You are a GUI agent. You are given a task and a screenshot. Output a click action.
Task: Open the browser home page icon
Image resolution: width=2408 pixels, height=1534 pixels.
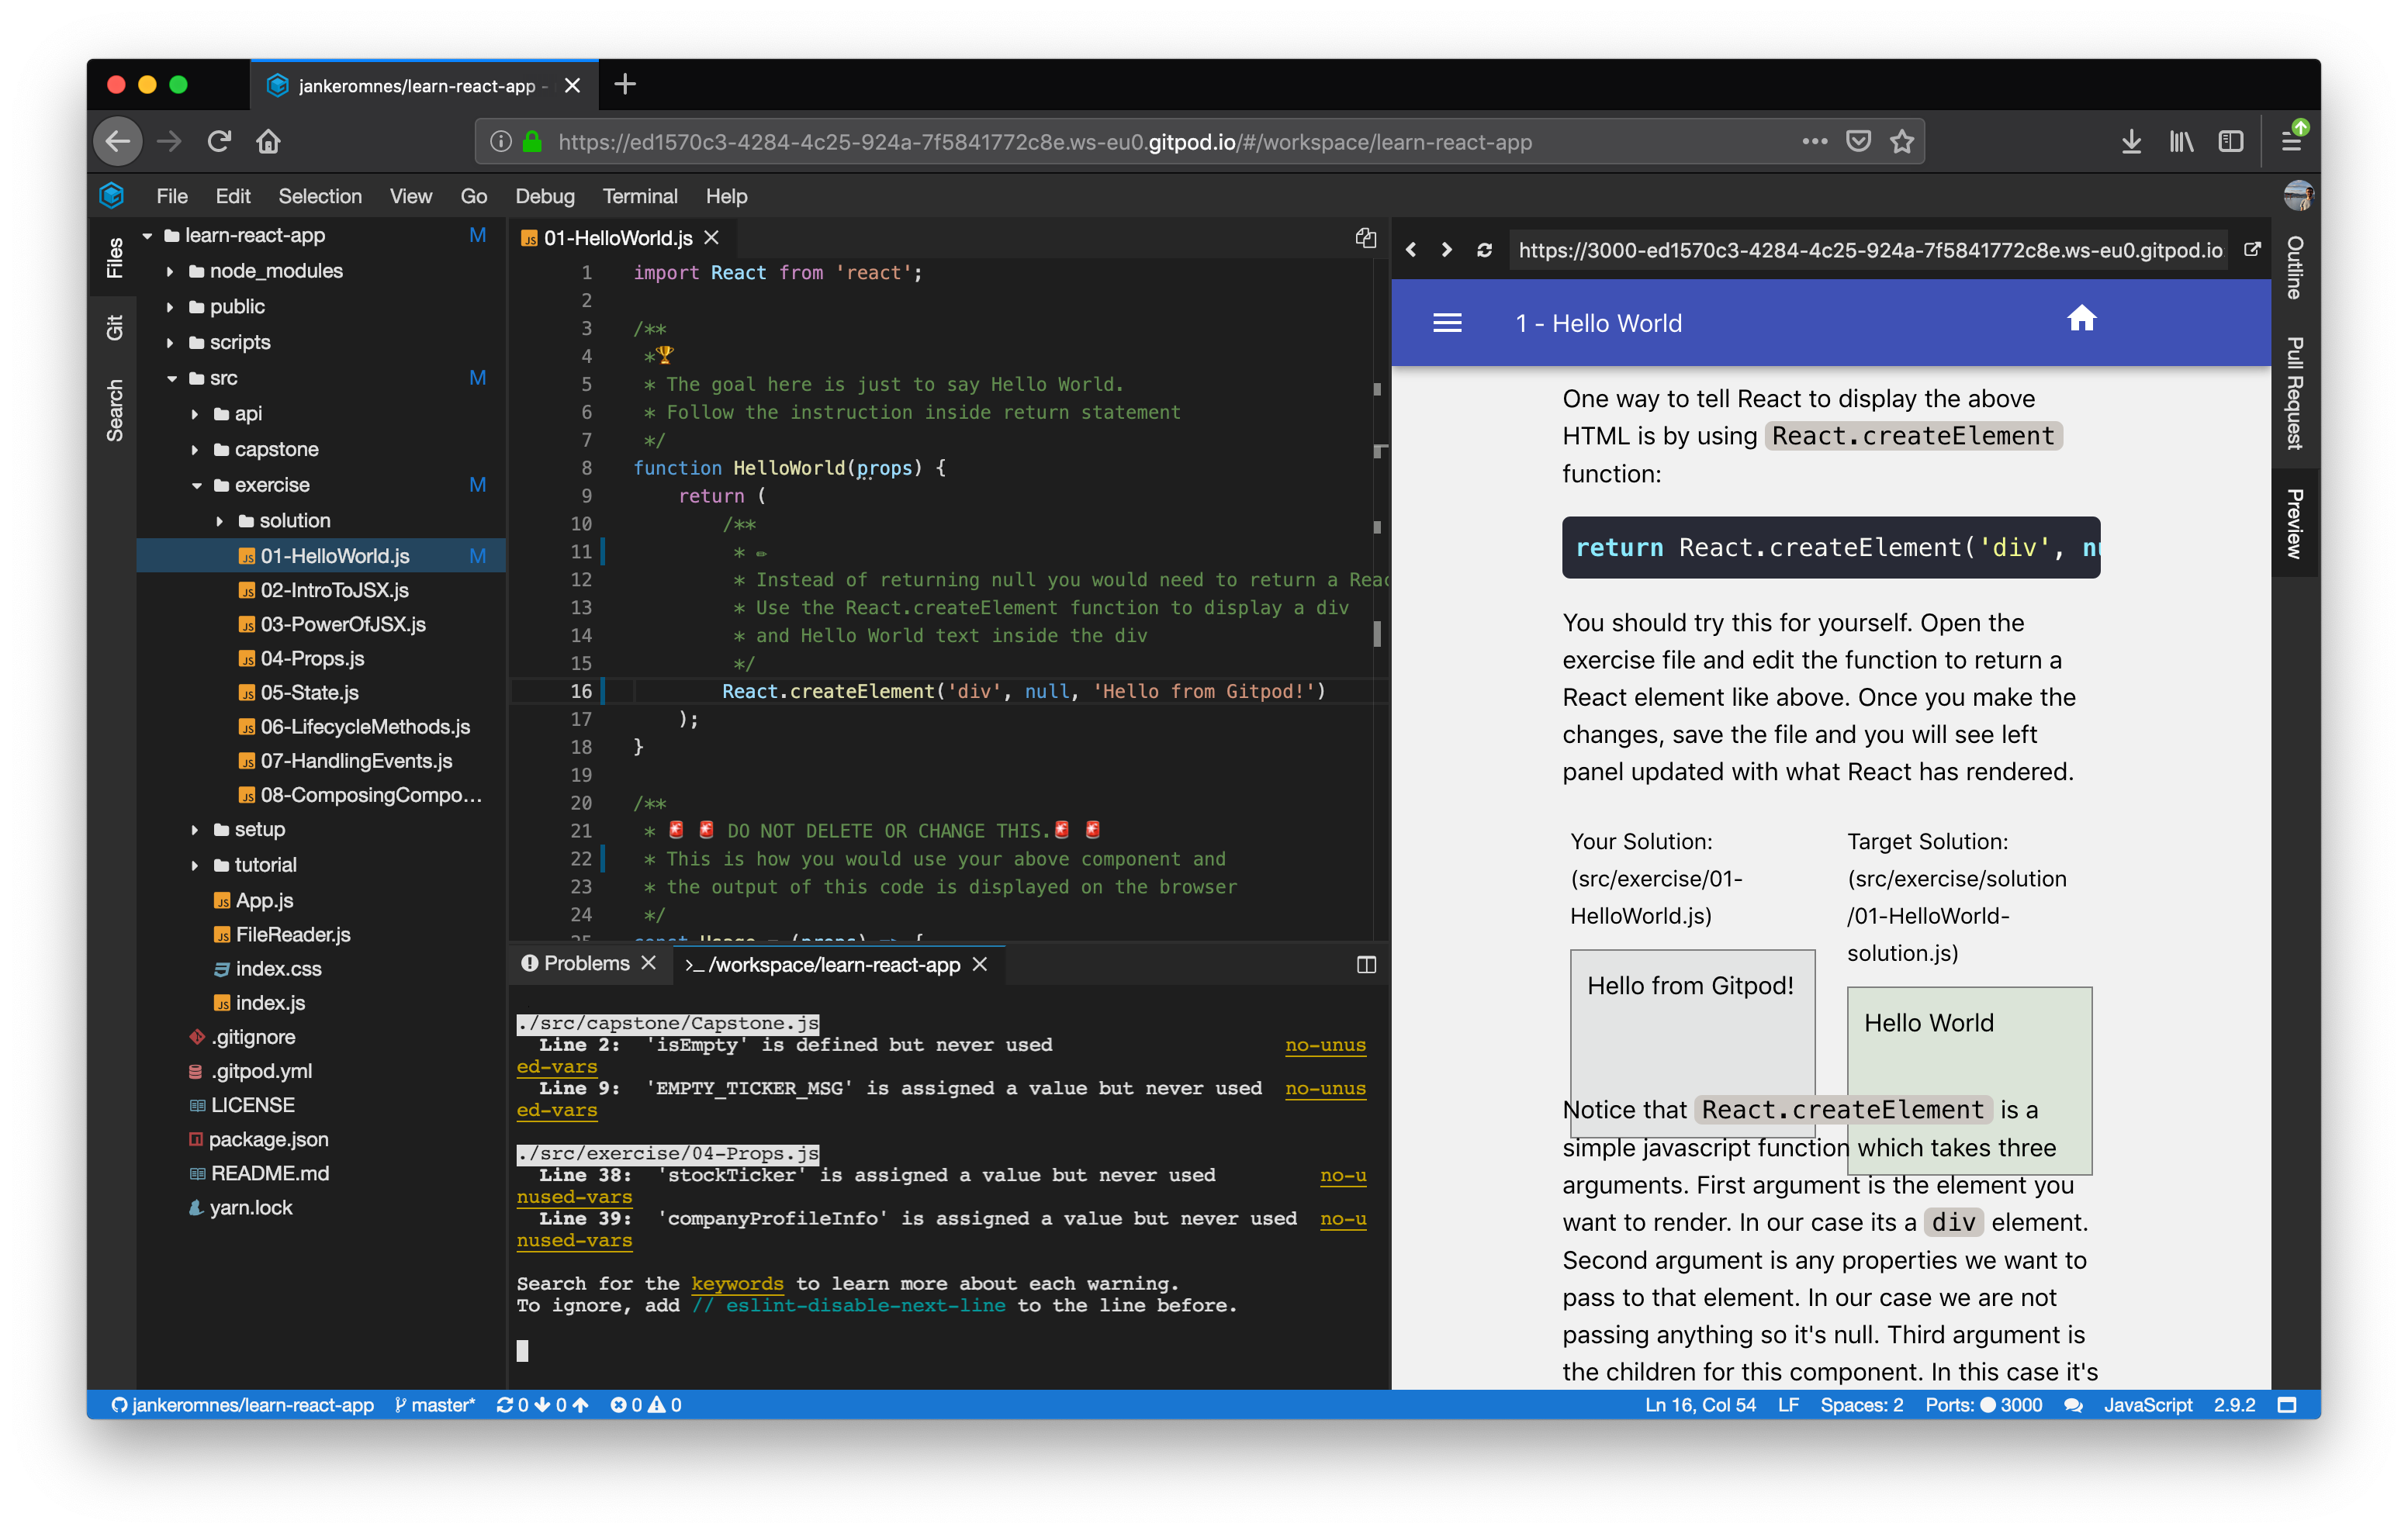(x=268, y=142)
